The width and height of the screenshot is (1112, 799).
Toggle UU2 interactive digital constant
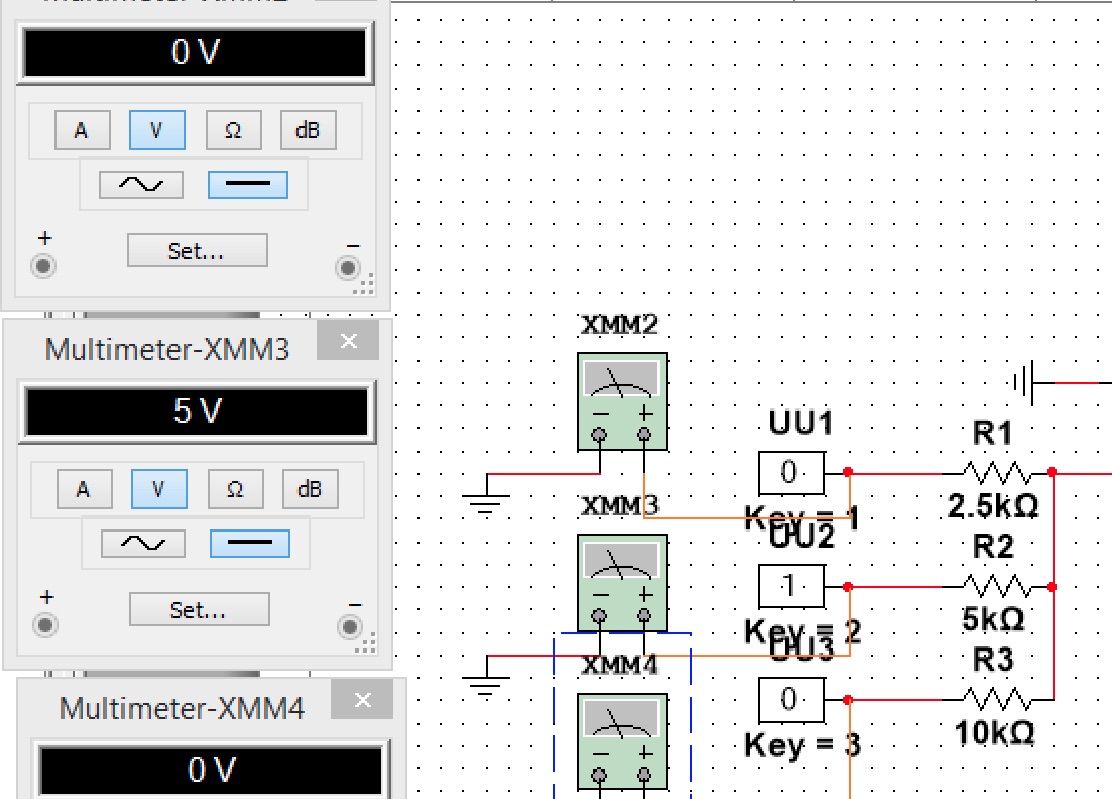pos(790,586)
